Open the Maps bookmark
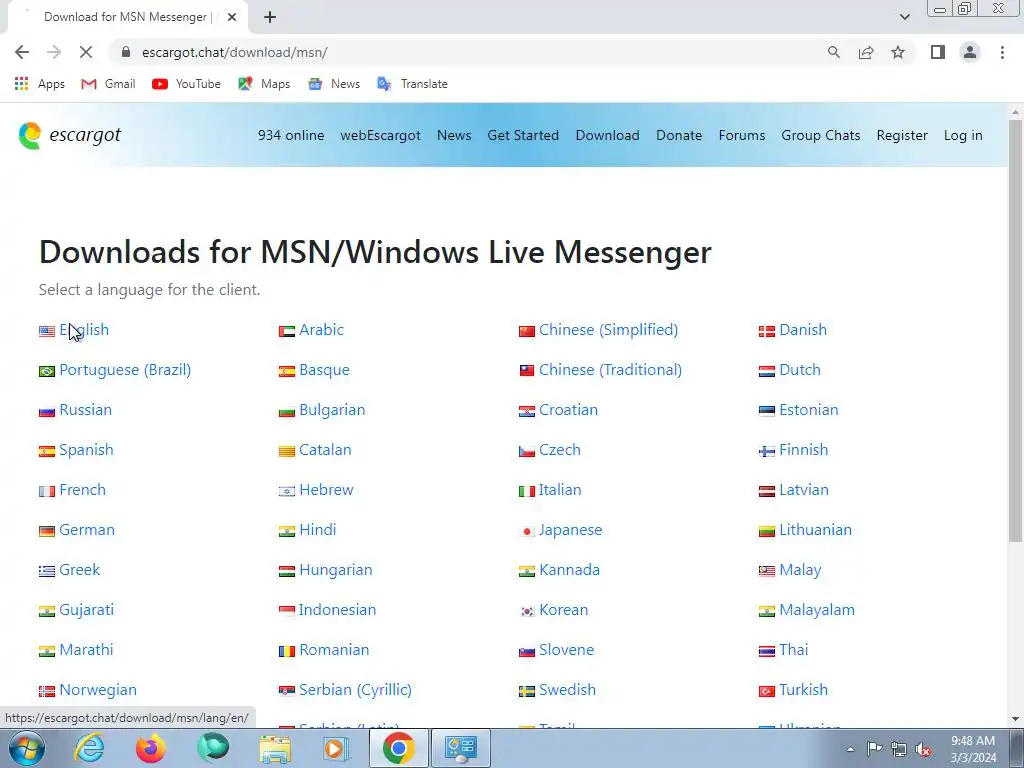Image resolution: width=1024 pixels, height=768 pixels. coord(264,84)
